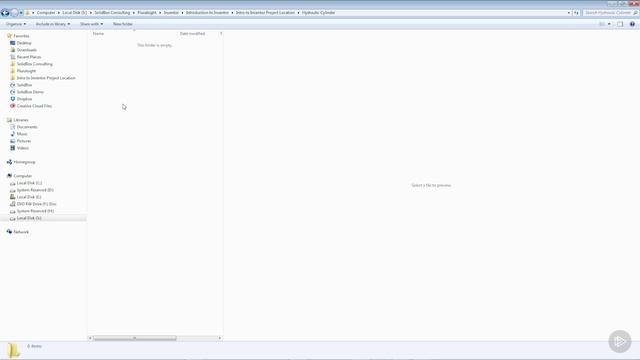Expand the arrow after Pluralsight in breadcrumb

point(160,13)
